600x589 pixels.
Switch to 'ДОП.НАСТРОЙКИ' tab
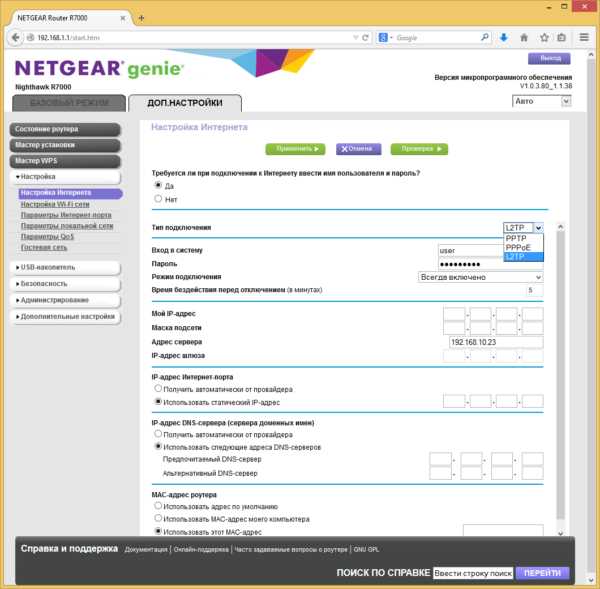pos(185,103)
